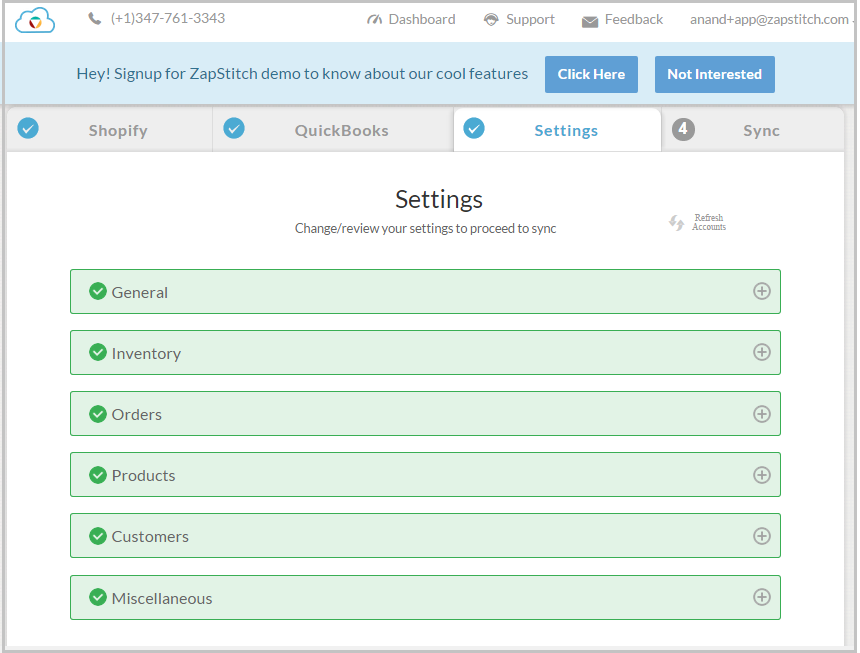Open the Dashboard link
This screenshot has height=653, width=860.
[411, 20]
